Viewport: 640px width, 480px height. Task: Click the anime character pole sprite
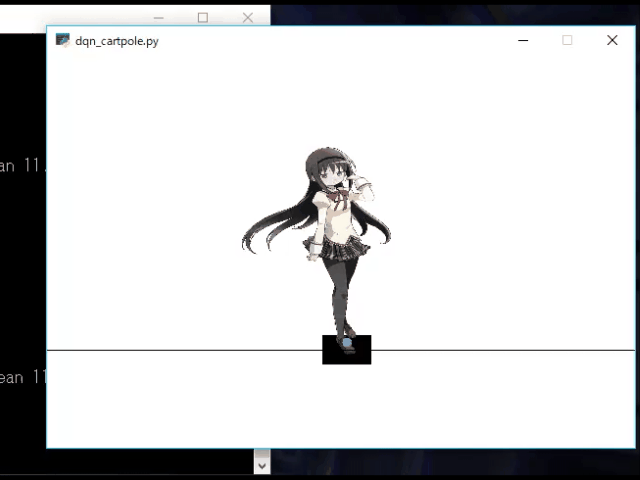tap(317, 250)
